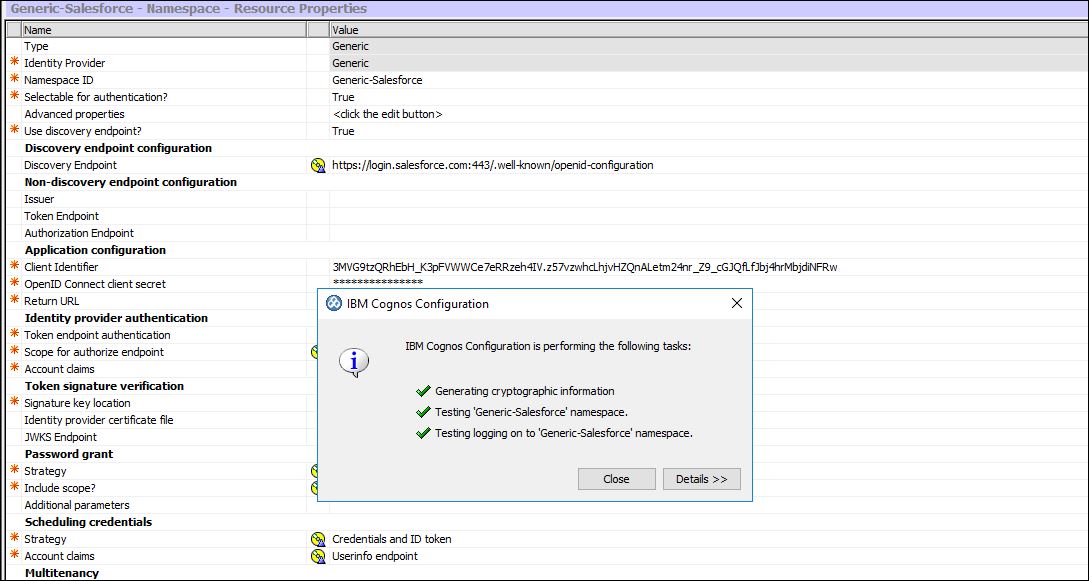Click the 'Testing logging on to' task line
Viewport: 1089px width, 581px height.
564,433
